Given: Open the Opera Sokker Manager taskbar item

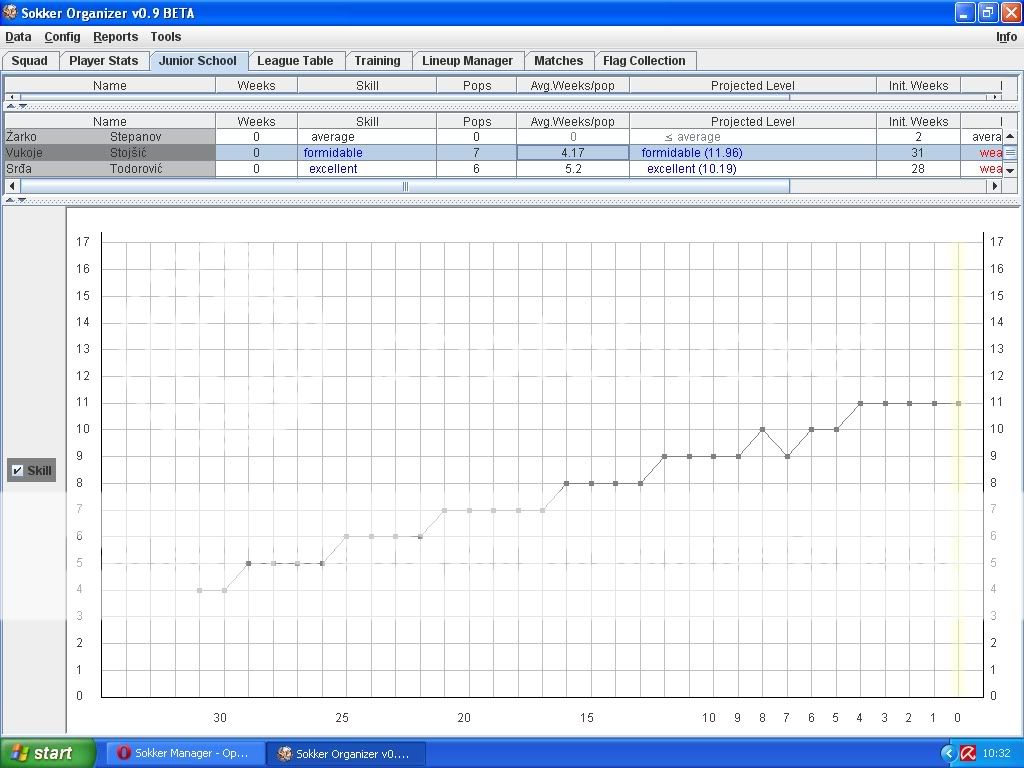Looking at the screenshot, I should point(182,753).
